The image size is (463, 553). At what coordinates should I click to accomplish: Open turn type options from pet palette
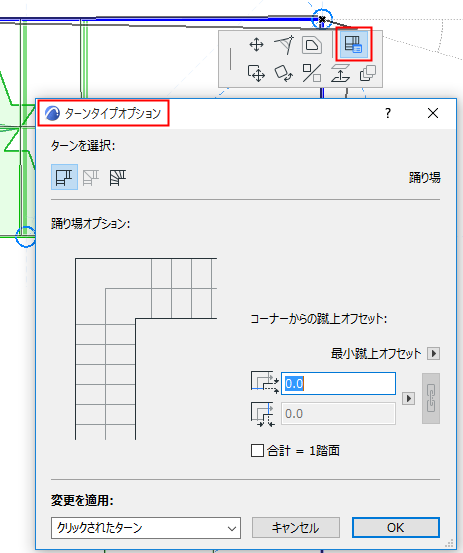[353, 44]
